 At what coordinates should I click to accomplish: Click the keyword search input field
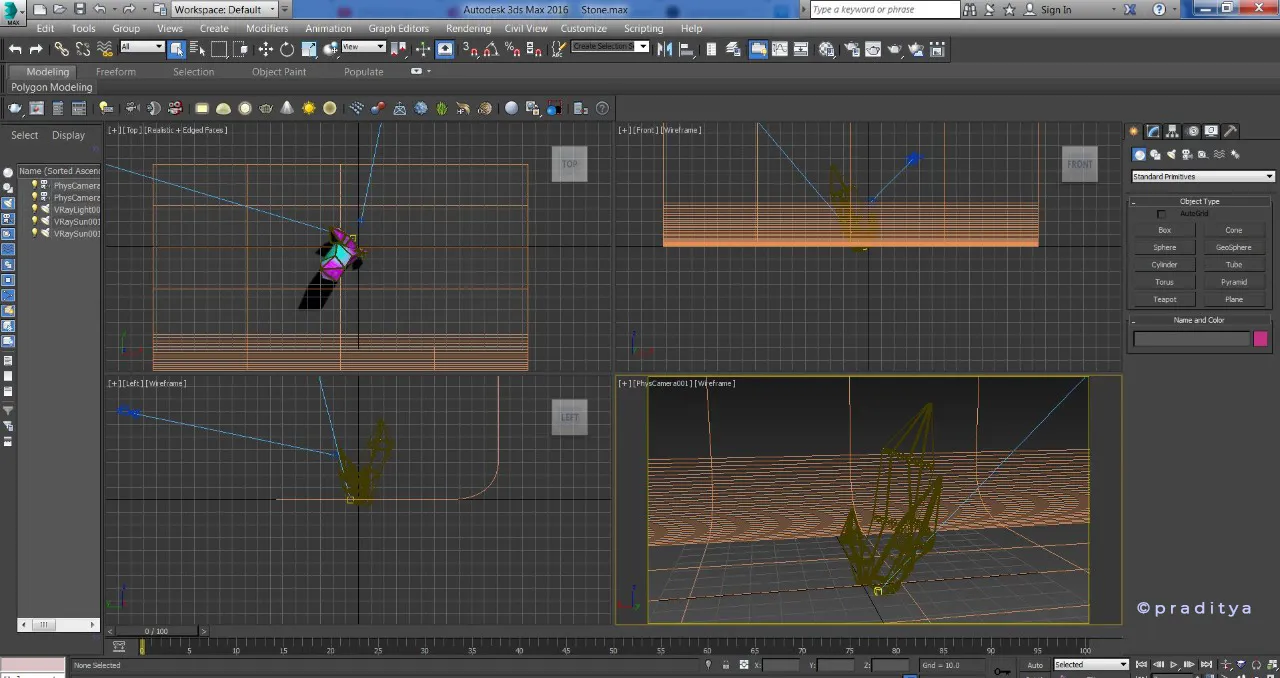pos(884,10)
